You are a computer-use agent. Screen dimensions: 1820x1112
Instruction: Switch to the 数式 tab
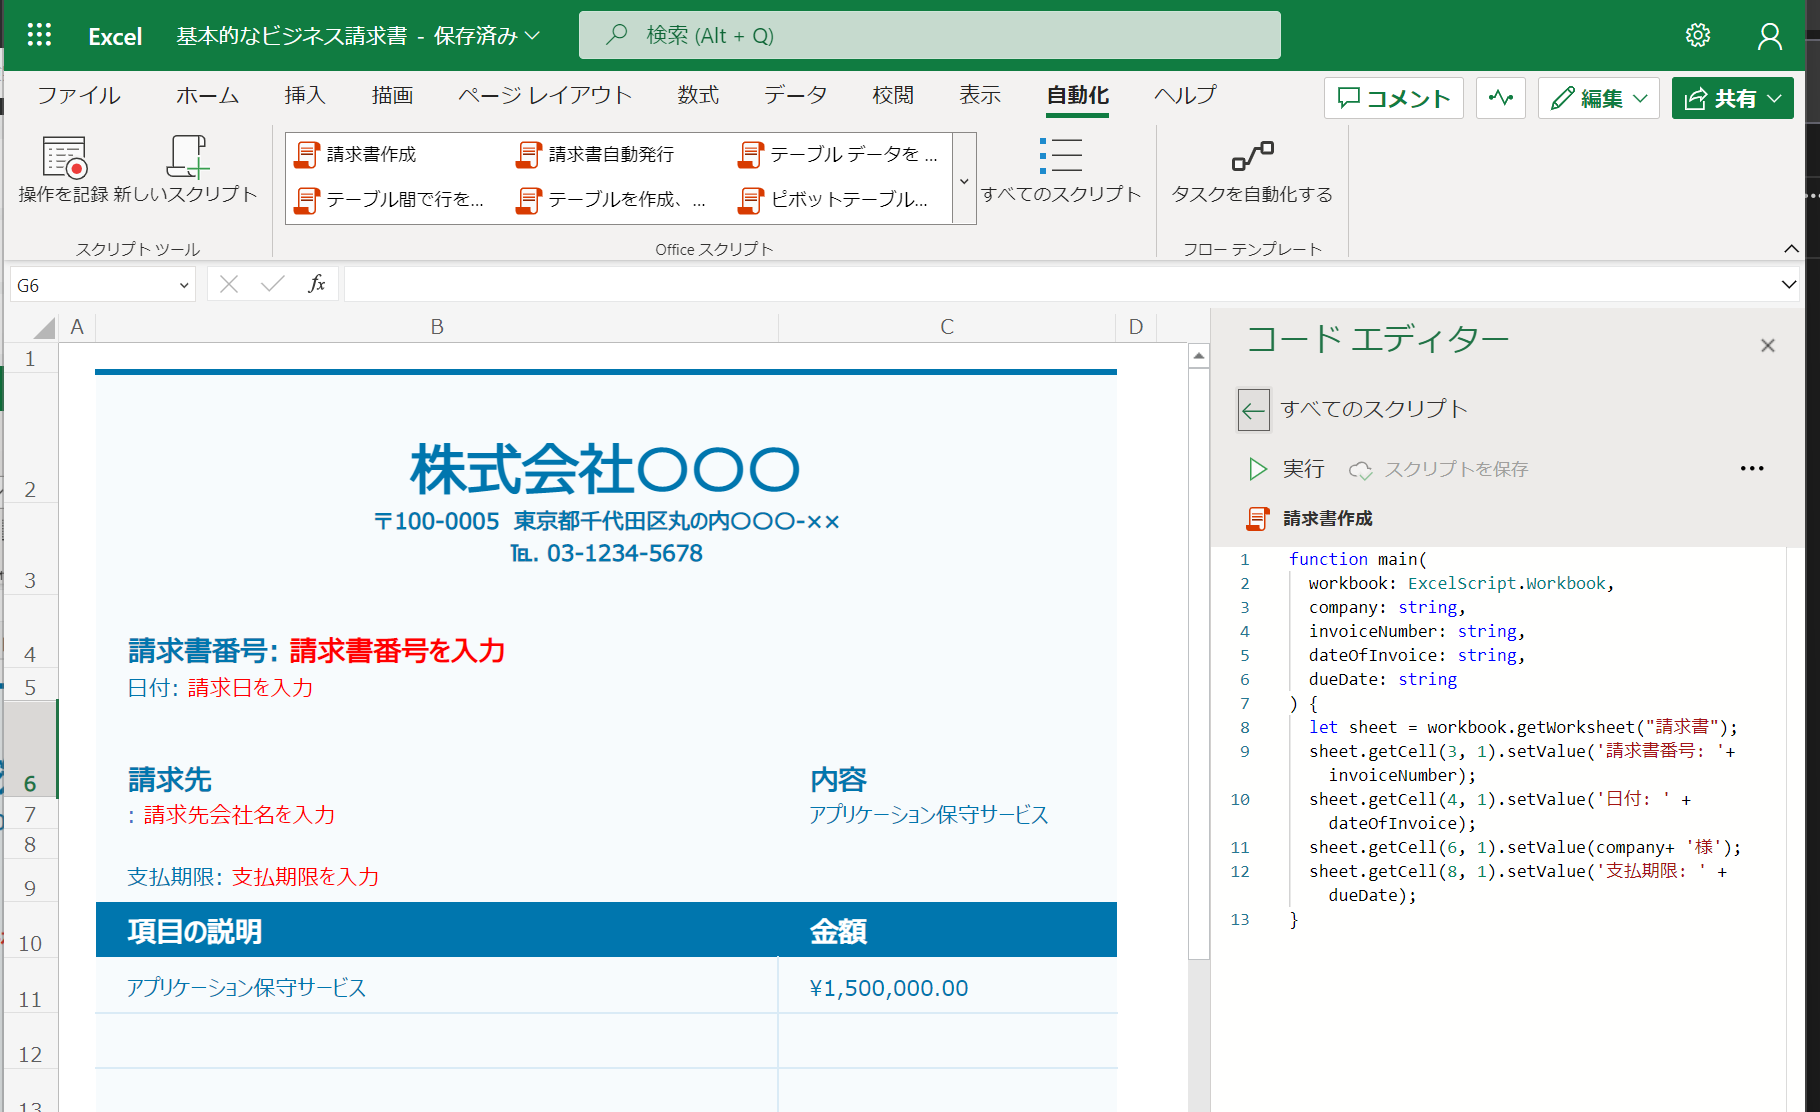(698, 95)
